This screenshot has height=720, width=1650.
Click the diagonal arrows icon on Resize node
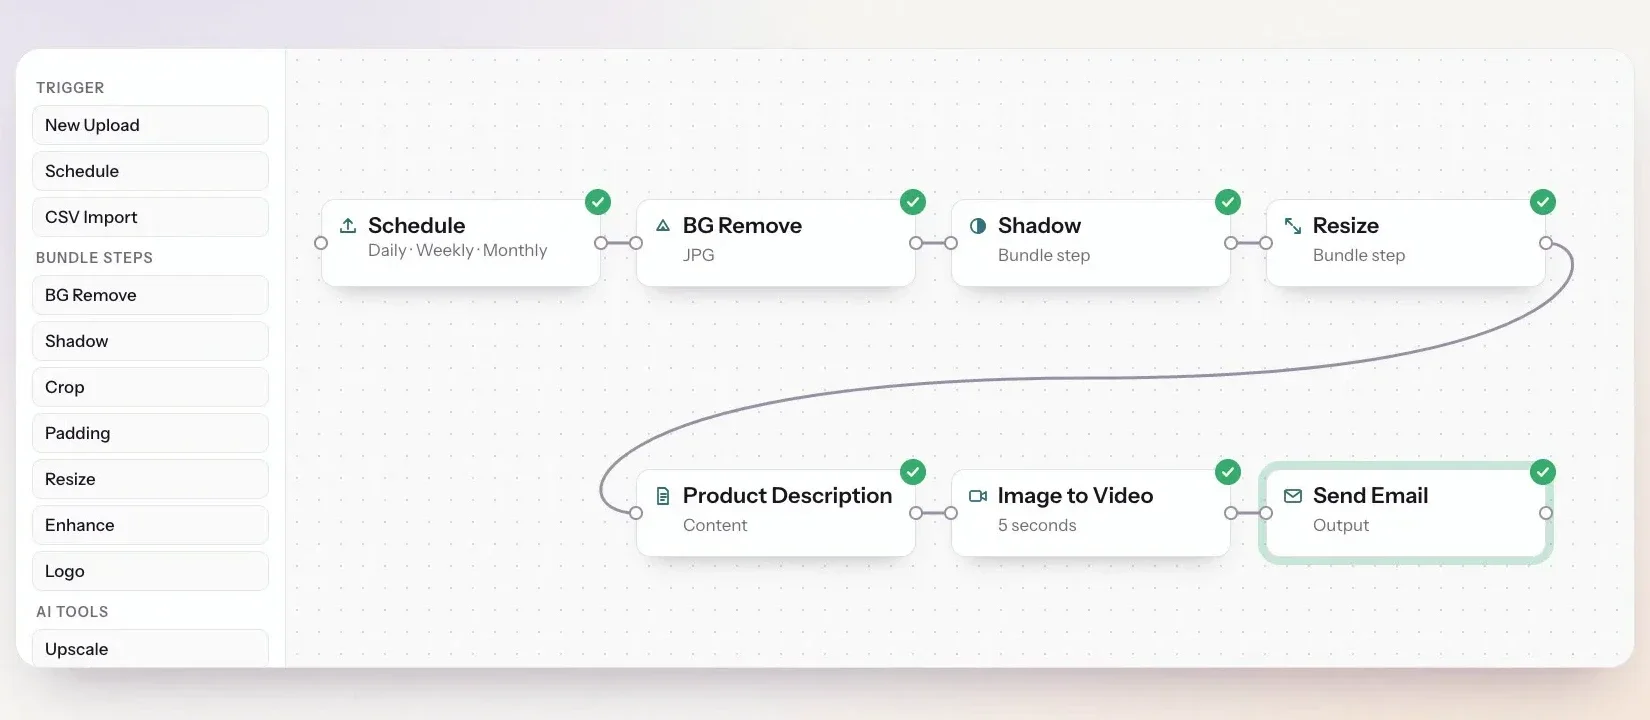pos(1293,226)
